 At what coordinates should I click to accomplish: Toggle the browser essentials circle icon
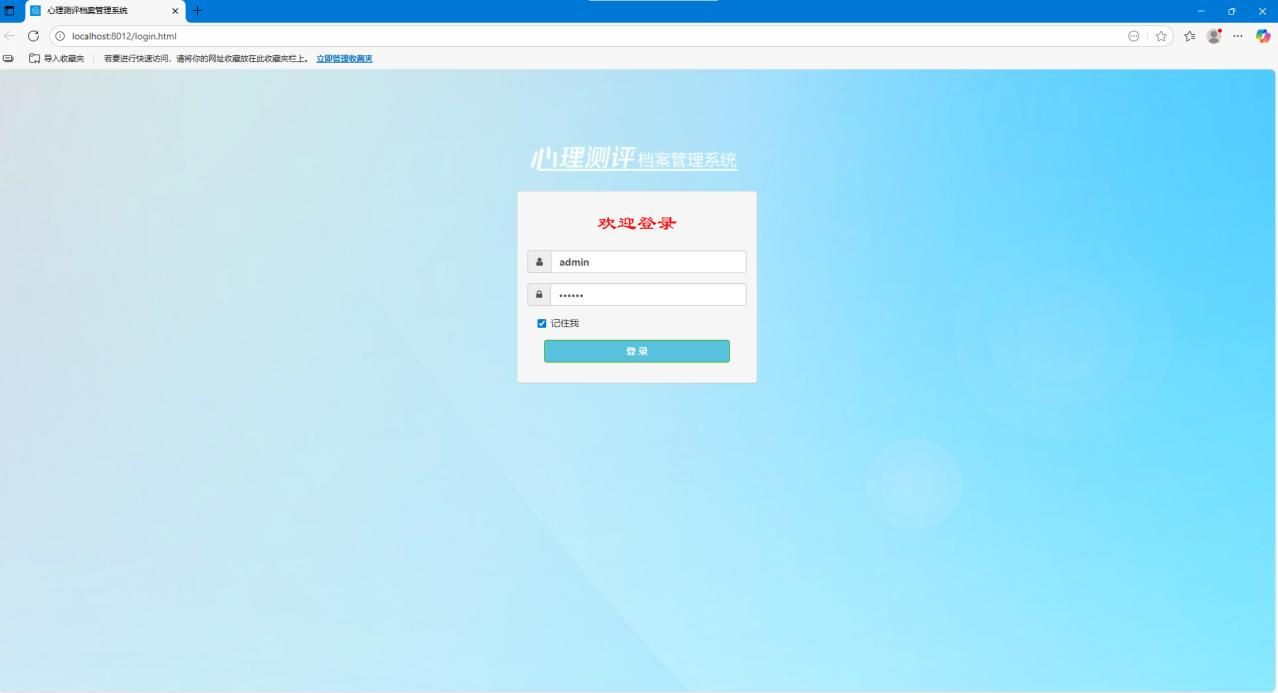(x=1134, y=35)
